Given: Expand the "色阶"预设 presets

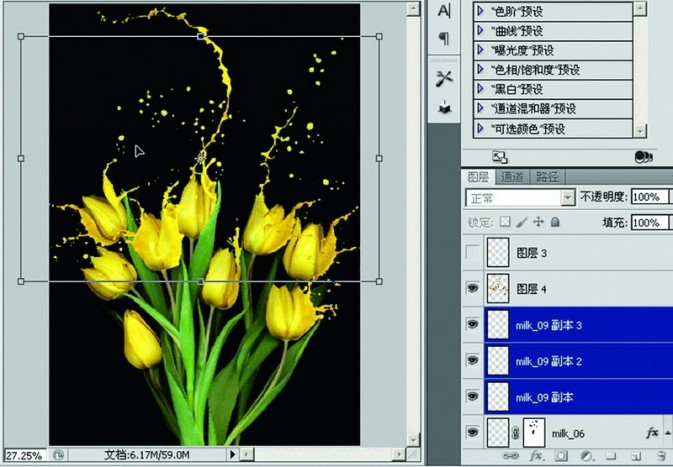Looking at the screenshot, I should click(x=481, y=11).
